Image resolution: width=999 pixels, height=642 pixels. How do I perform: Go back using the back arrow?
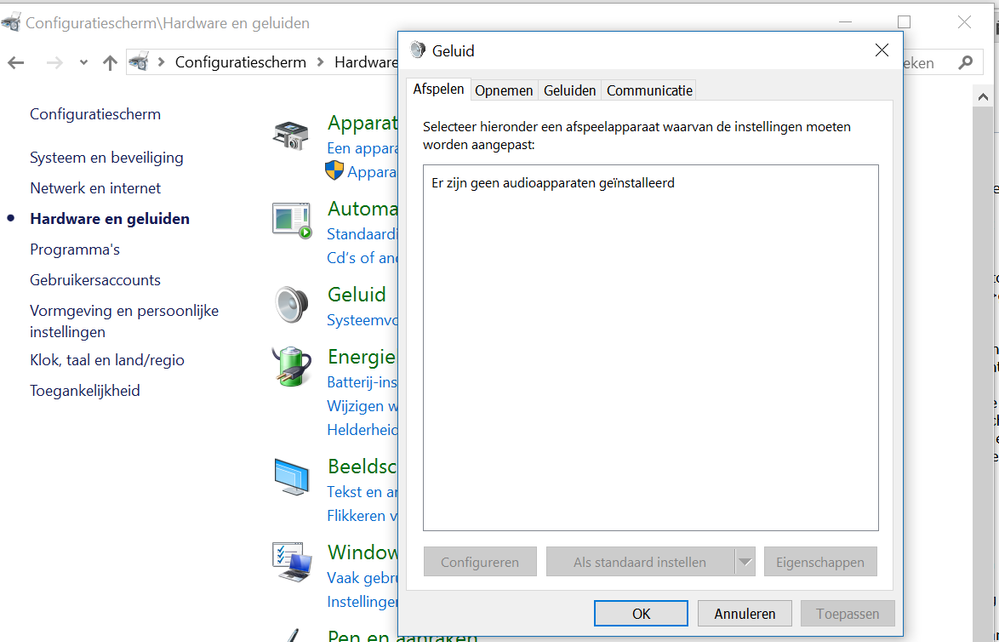16,63
